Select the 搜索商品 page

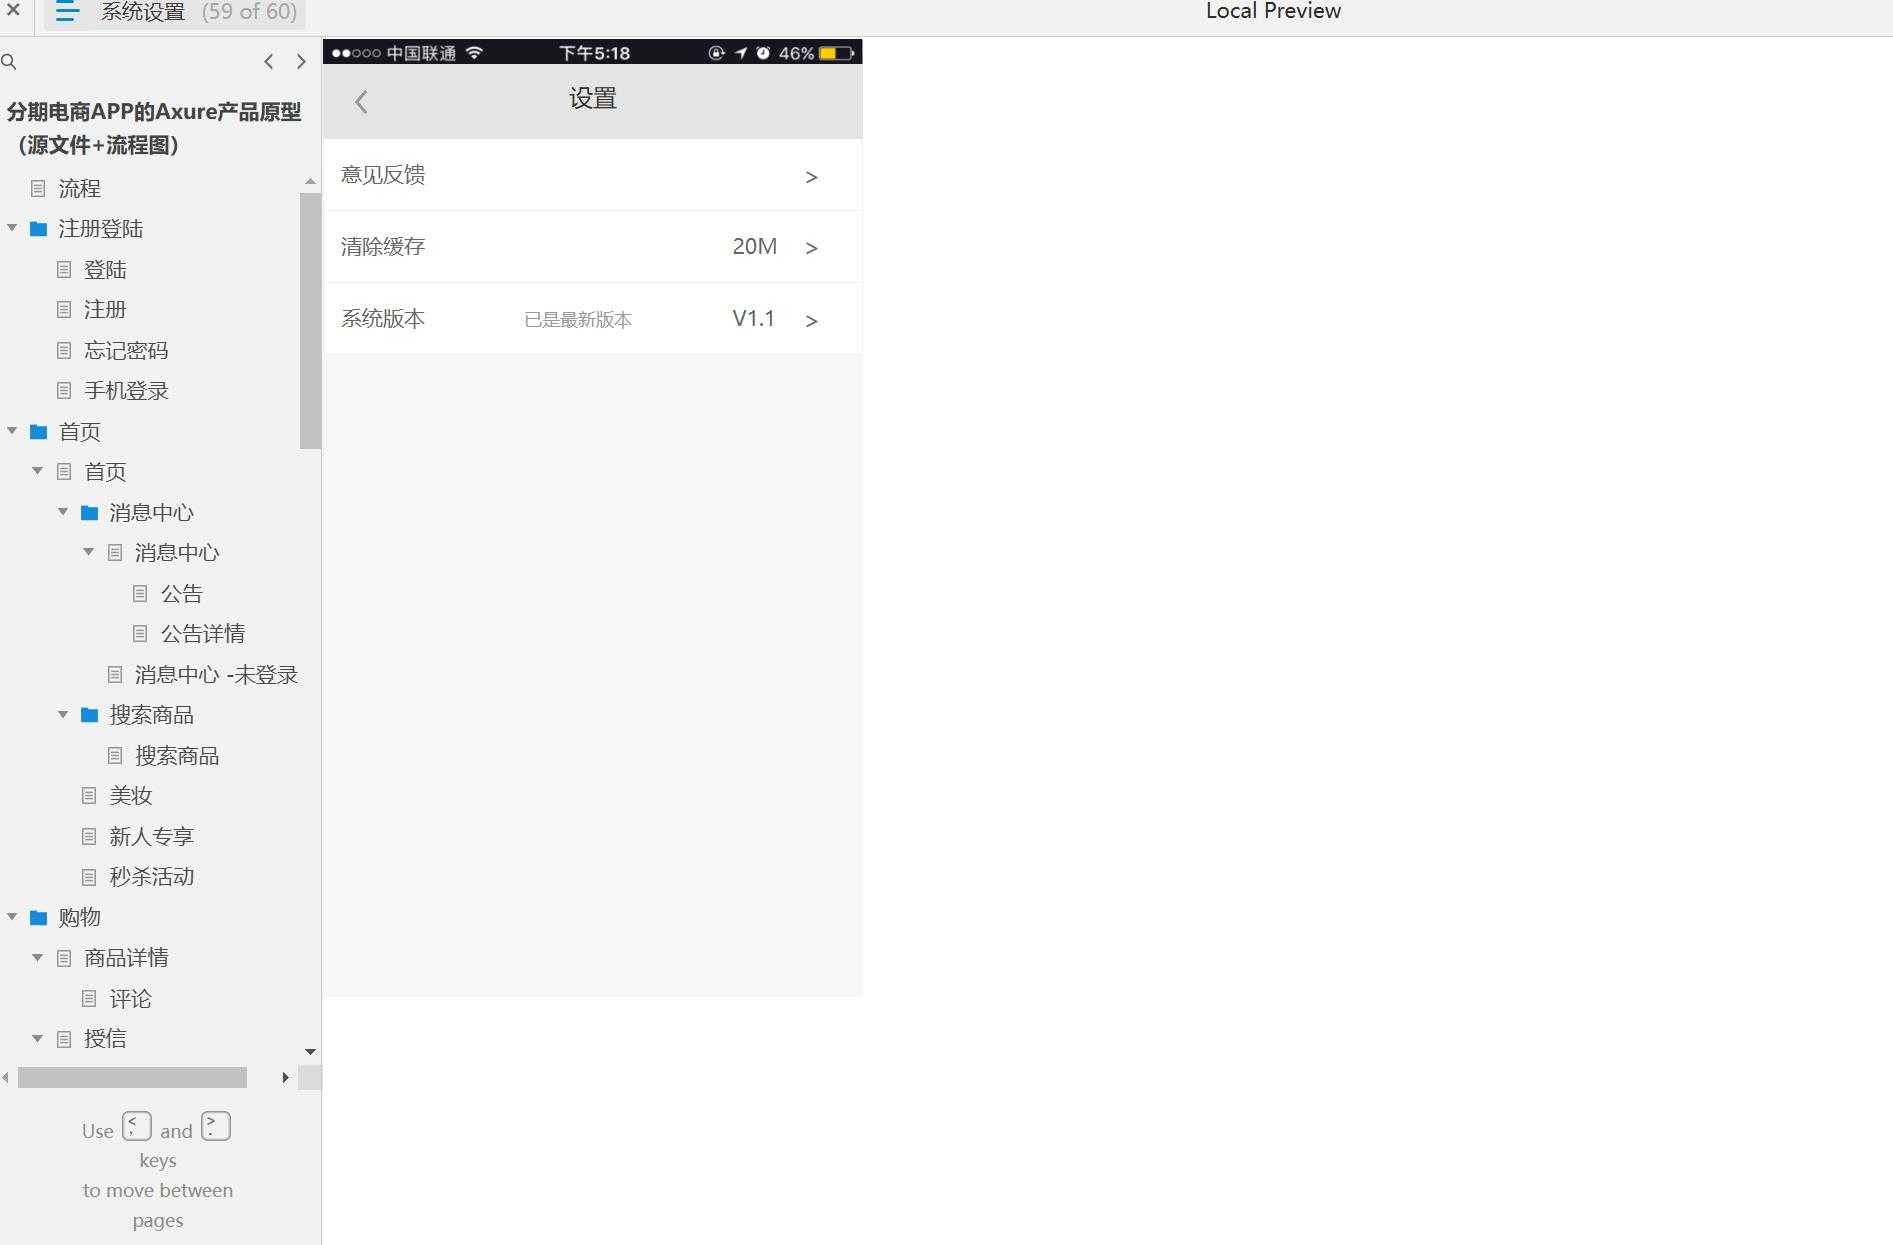coord(177,755)
